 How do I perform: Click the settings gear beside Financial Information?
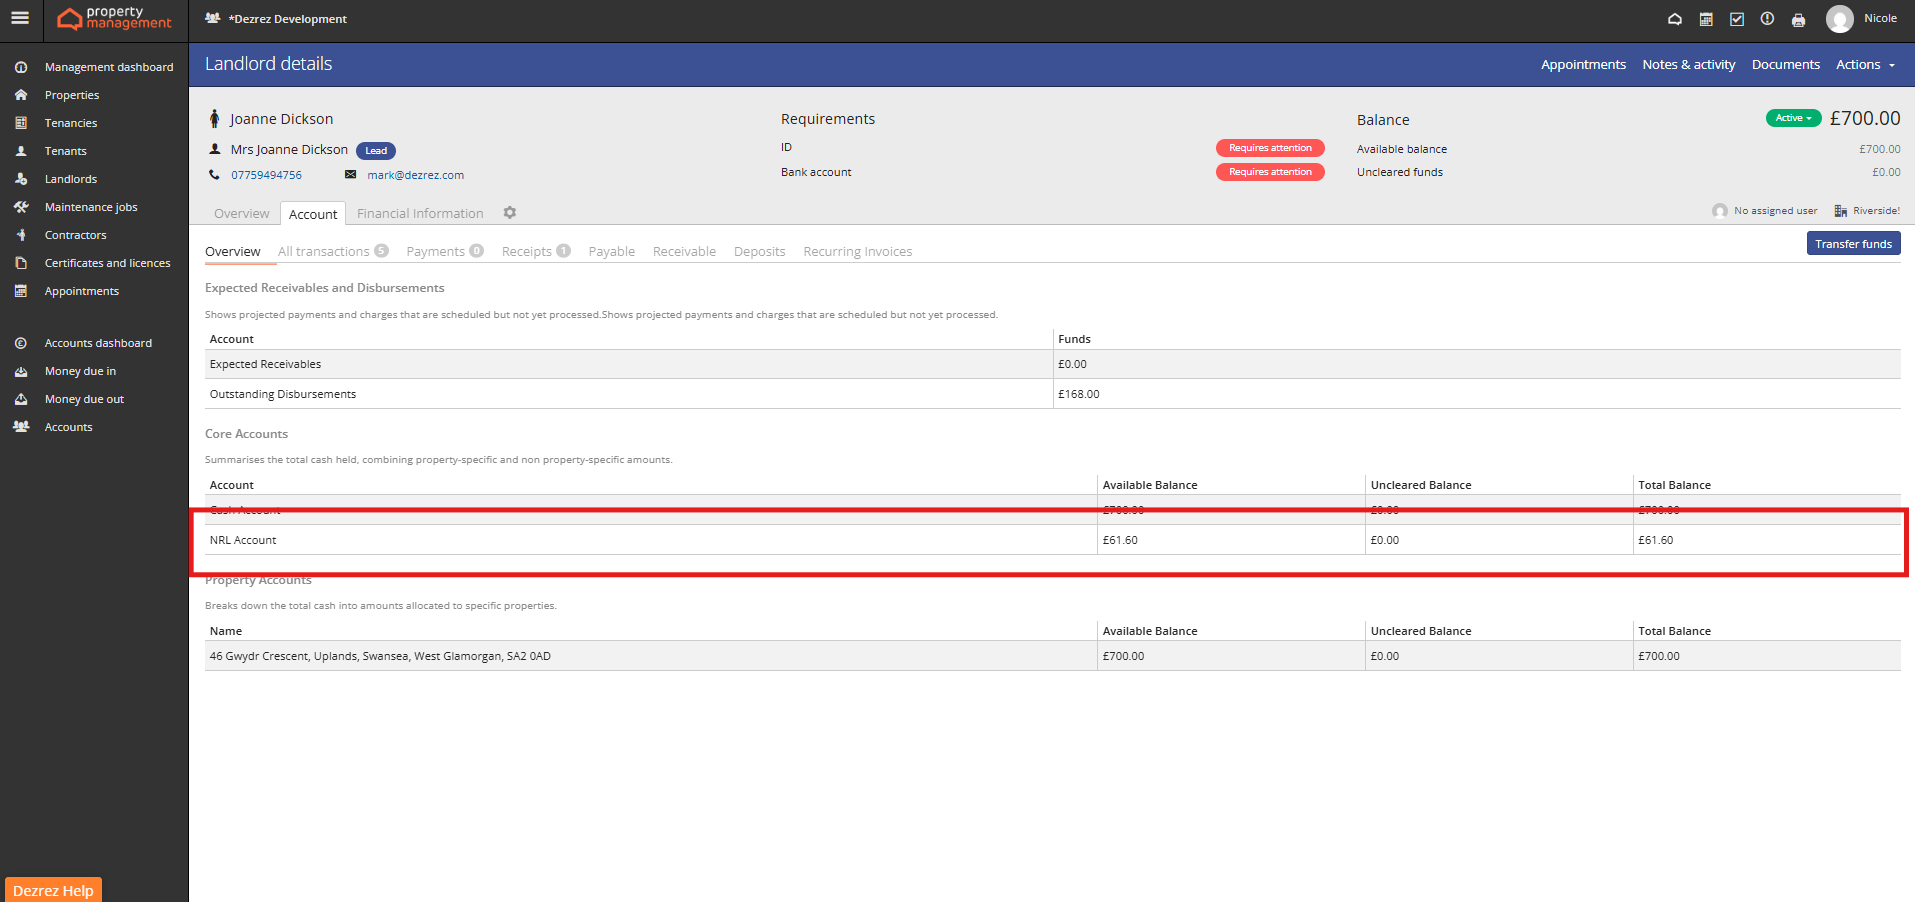(510, 213)
